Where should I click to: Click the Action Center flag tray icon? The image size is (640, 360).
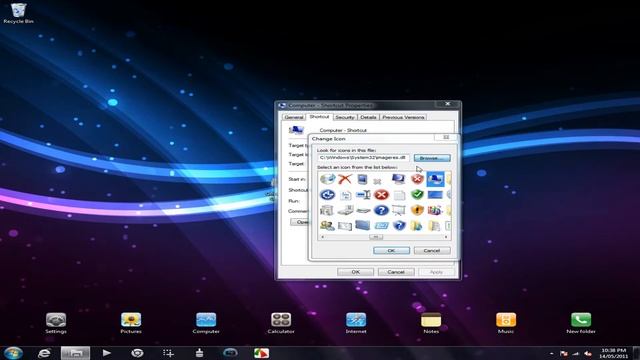564,353
